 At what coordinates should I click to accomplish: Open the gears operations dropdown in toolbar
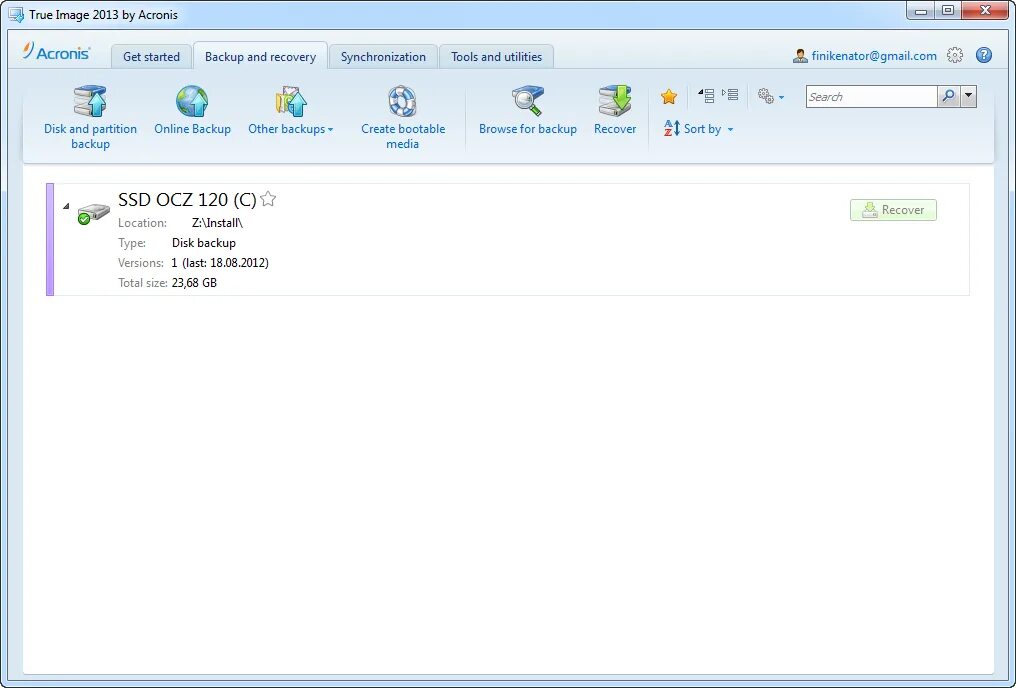tap(770, 97)
